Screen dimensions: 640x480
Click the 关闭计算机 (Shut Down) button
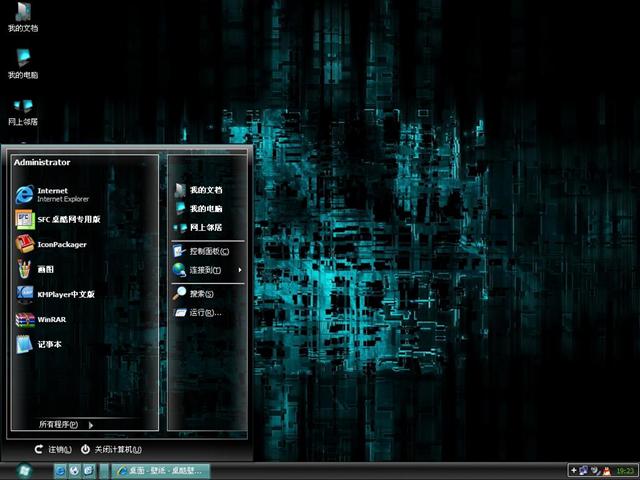(111, 450)
